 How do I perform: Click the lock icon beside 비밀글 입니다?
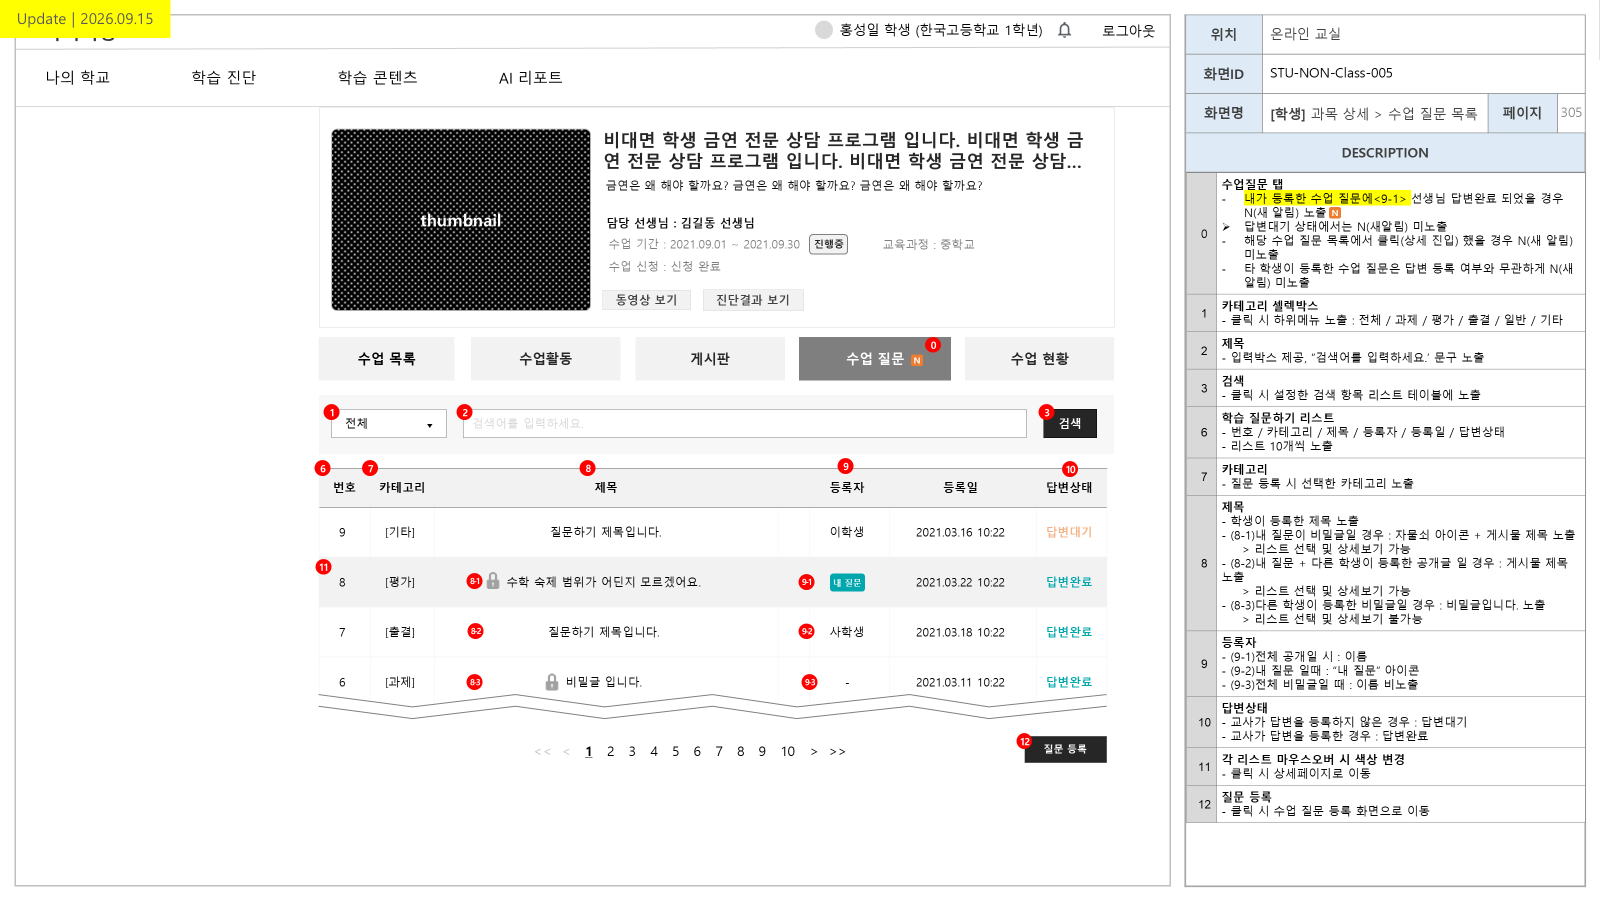click(552, 682)
